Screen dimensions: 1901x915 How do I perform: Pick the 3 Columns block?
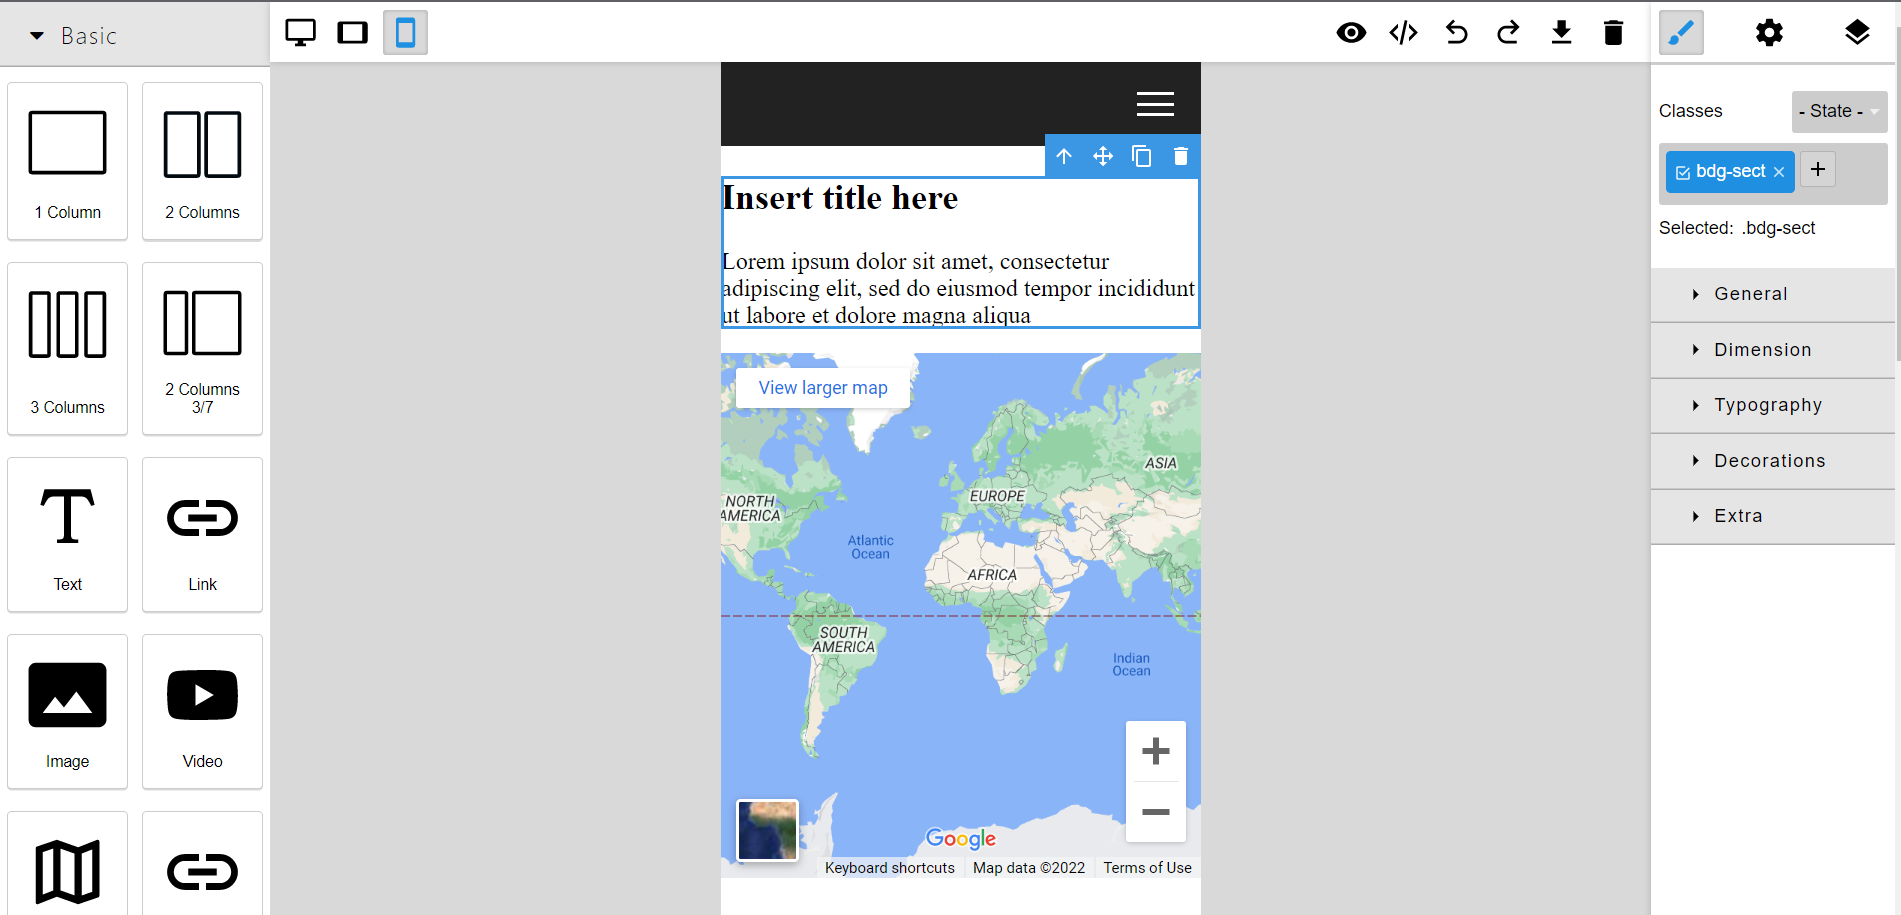tap(67, 348)
